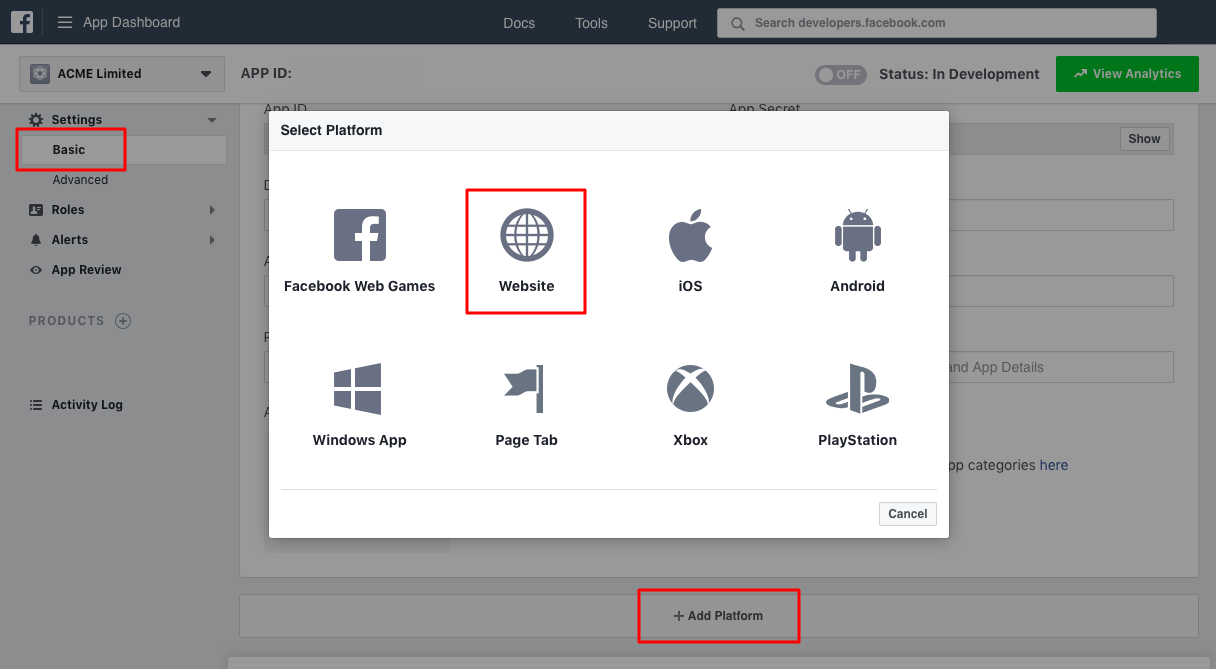The image size is (1216, 669).
Task: Cancel the Select Platform dialog
Action: (908, 513)
